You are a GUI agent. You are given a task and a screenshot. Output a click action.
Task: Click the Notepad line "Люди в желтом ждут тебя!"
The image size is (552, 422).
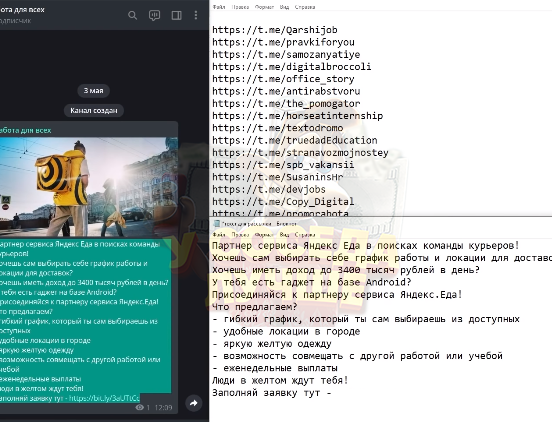point(280,380)
